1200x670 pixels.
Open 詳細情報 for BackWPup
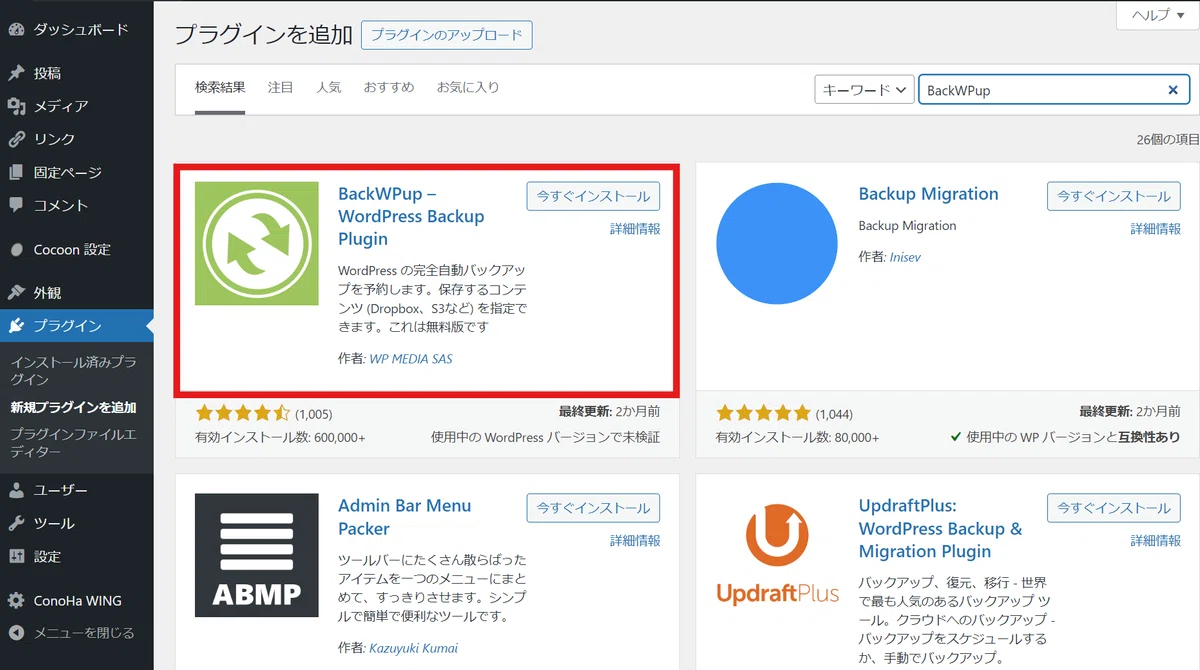(x=635, y=229)
